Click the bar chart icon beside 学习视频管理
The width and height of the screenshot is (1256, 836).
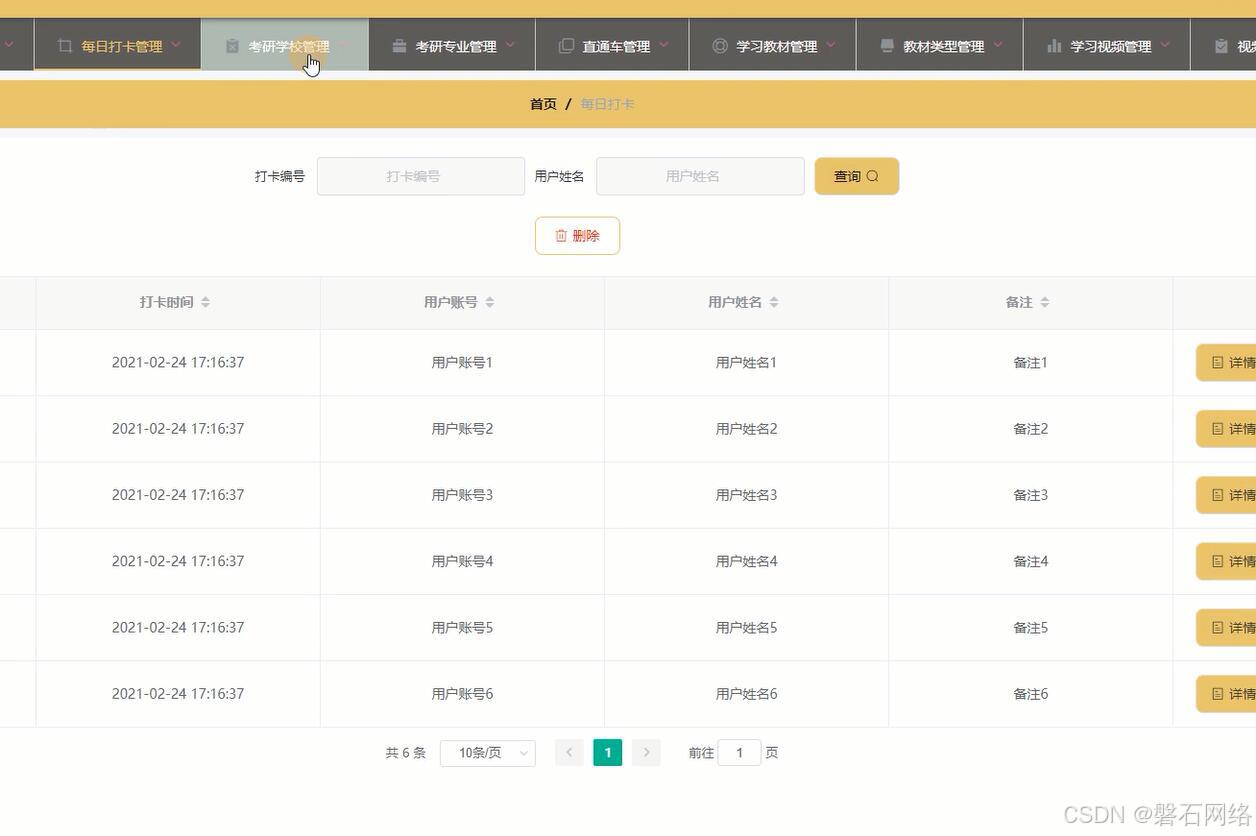click(x=1054, y=46)
